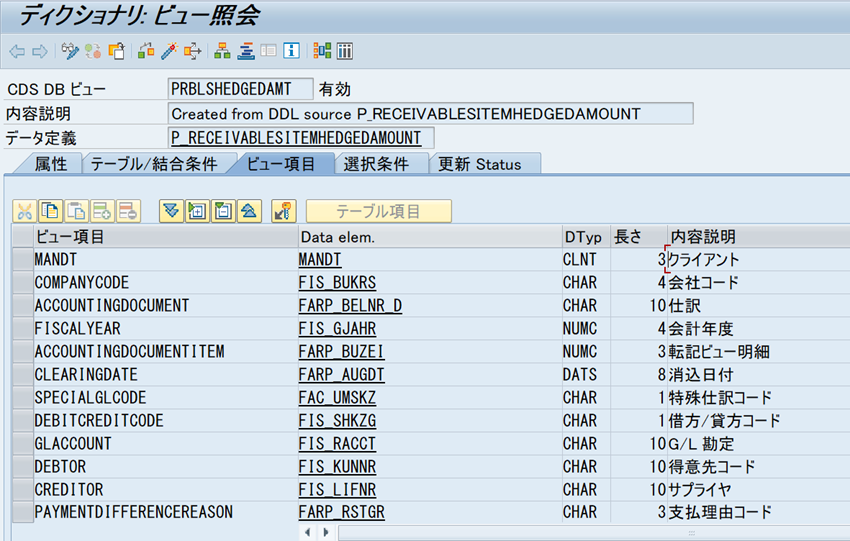Click the key search-help icon

point(284,211)
